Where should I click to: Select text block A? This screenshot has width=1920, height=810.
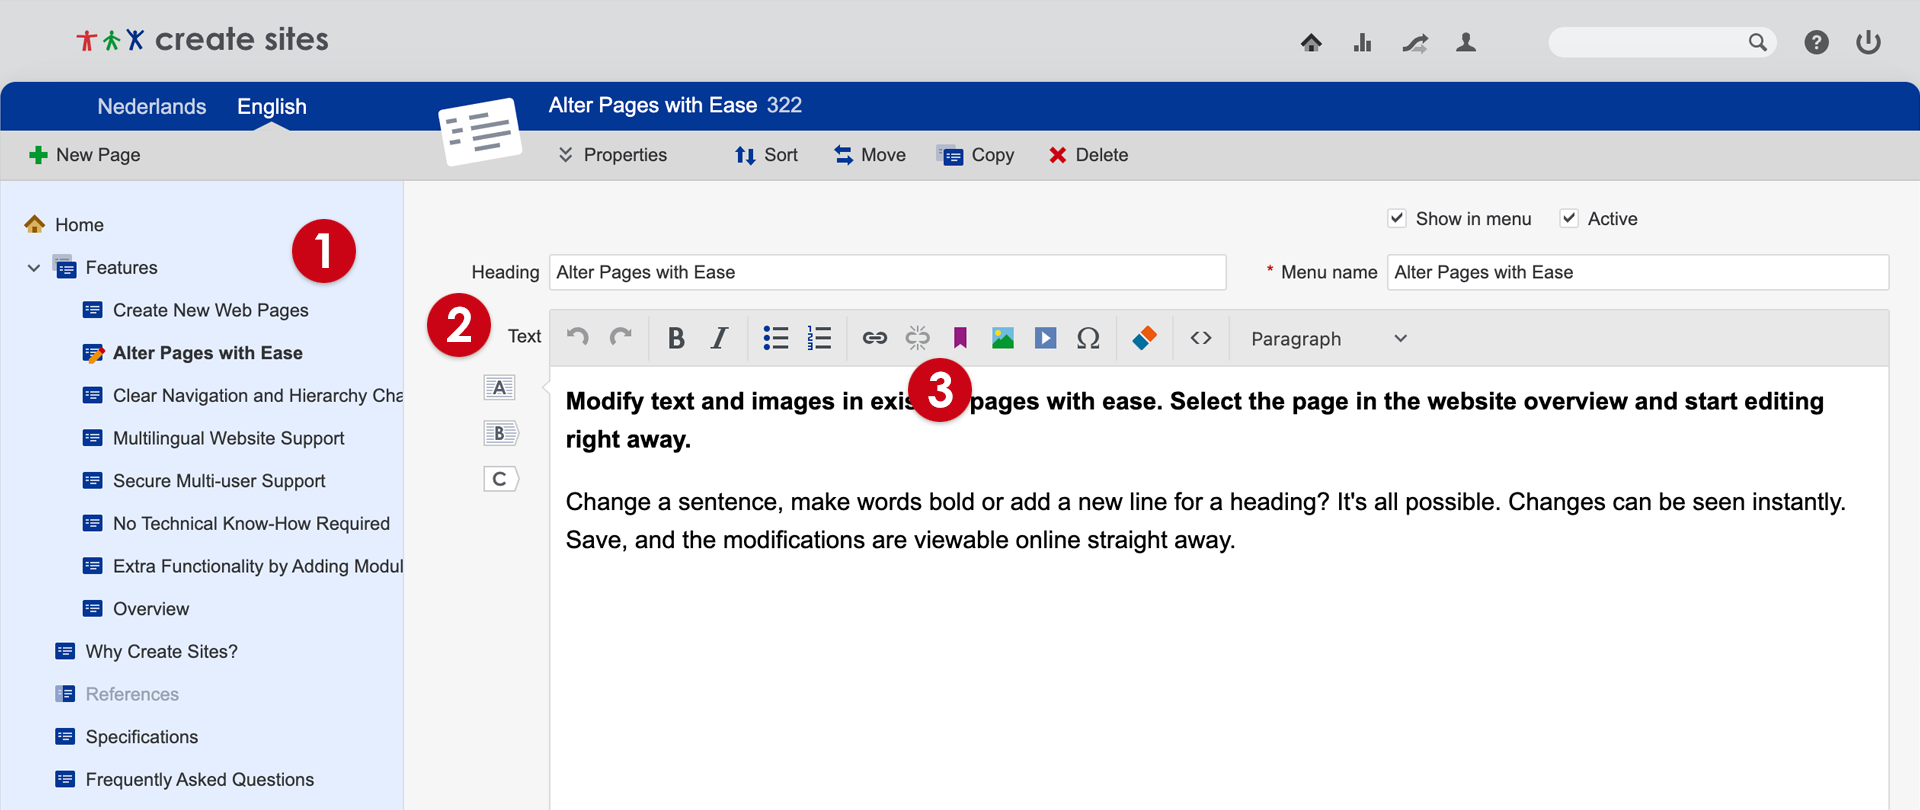[499, 388]
